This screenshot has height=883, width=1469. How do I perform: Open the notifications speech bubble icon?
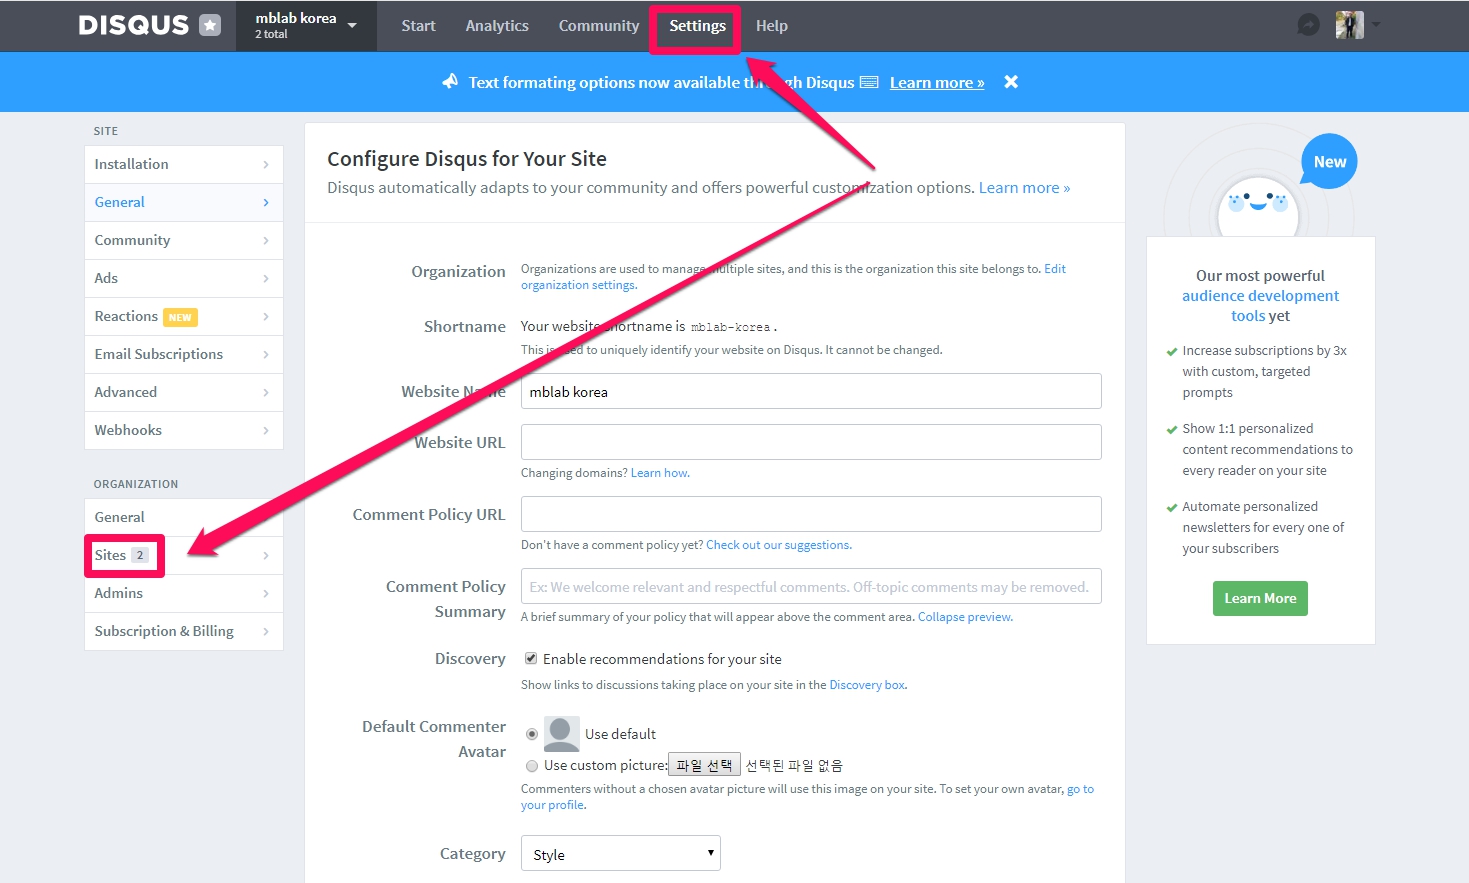click(x=1308, y=25)
